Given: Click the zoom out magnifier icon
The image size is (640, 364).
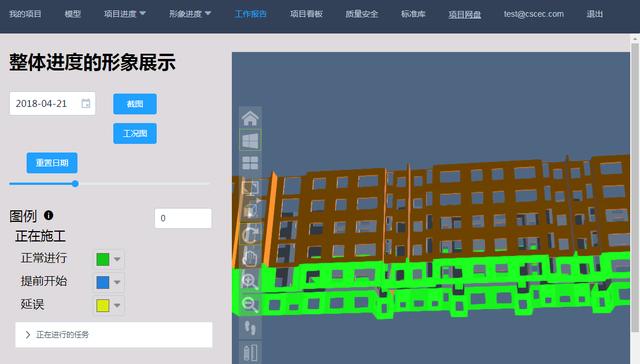Looking at the screenshot, I should point(250,304).
